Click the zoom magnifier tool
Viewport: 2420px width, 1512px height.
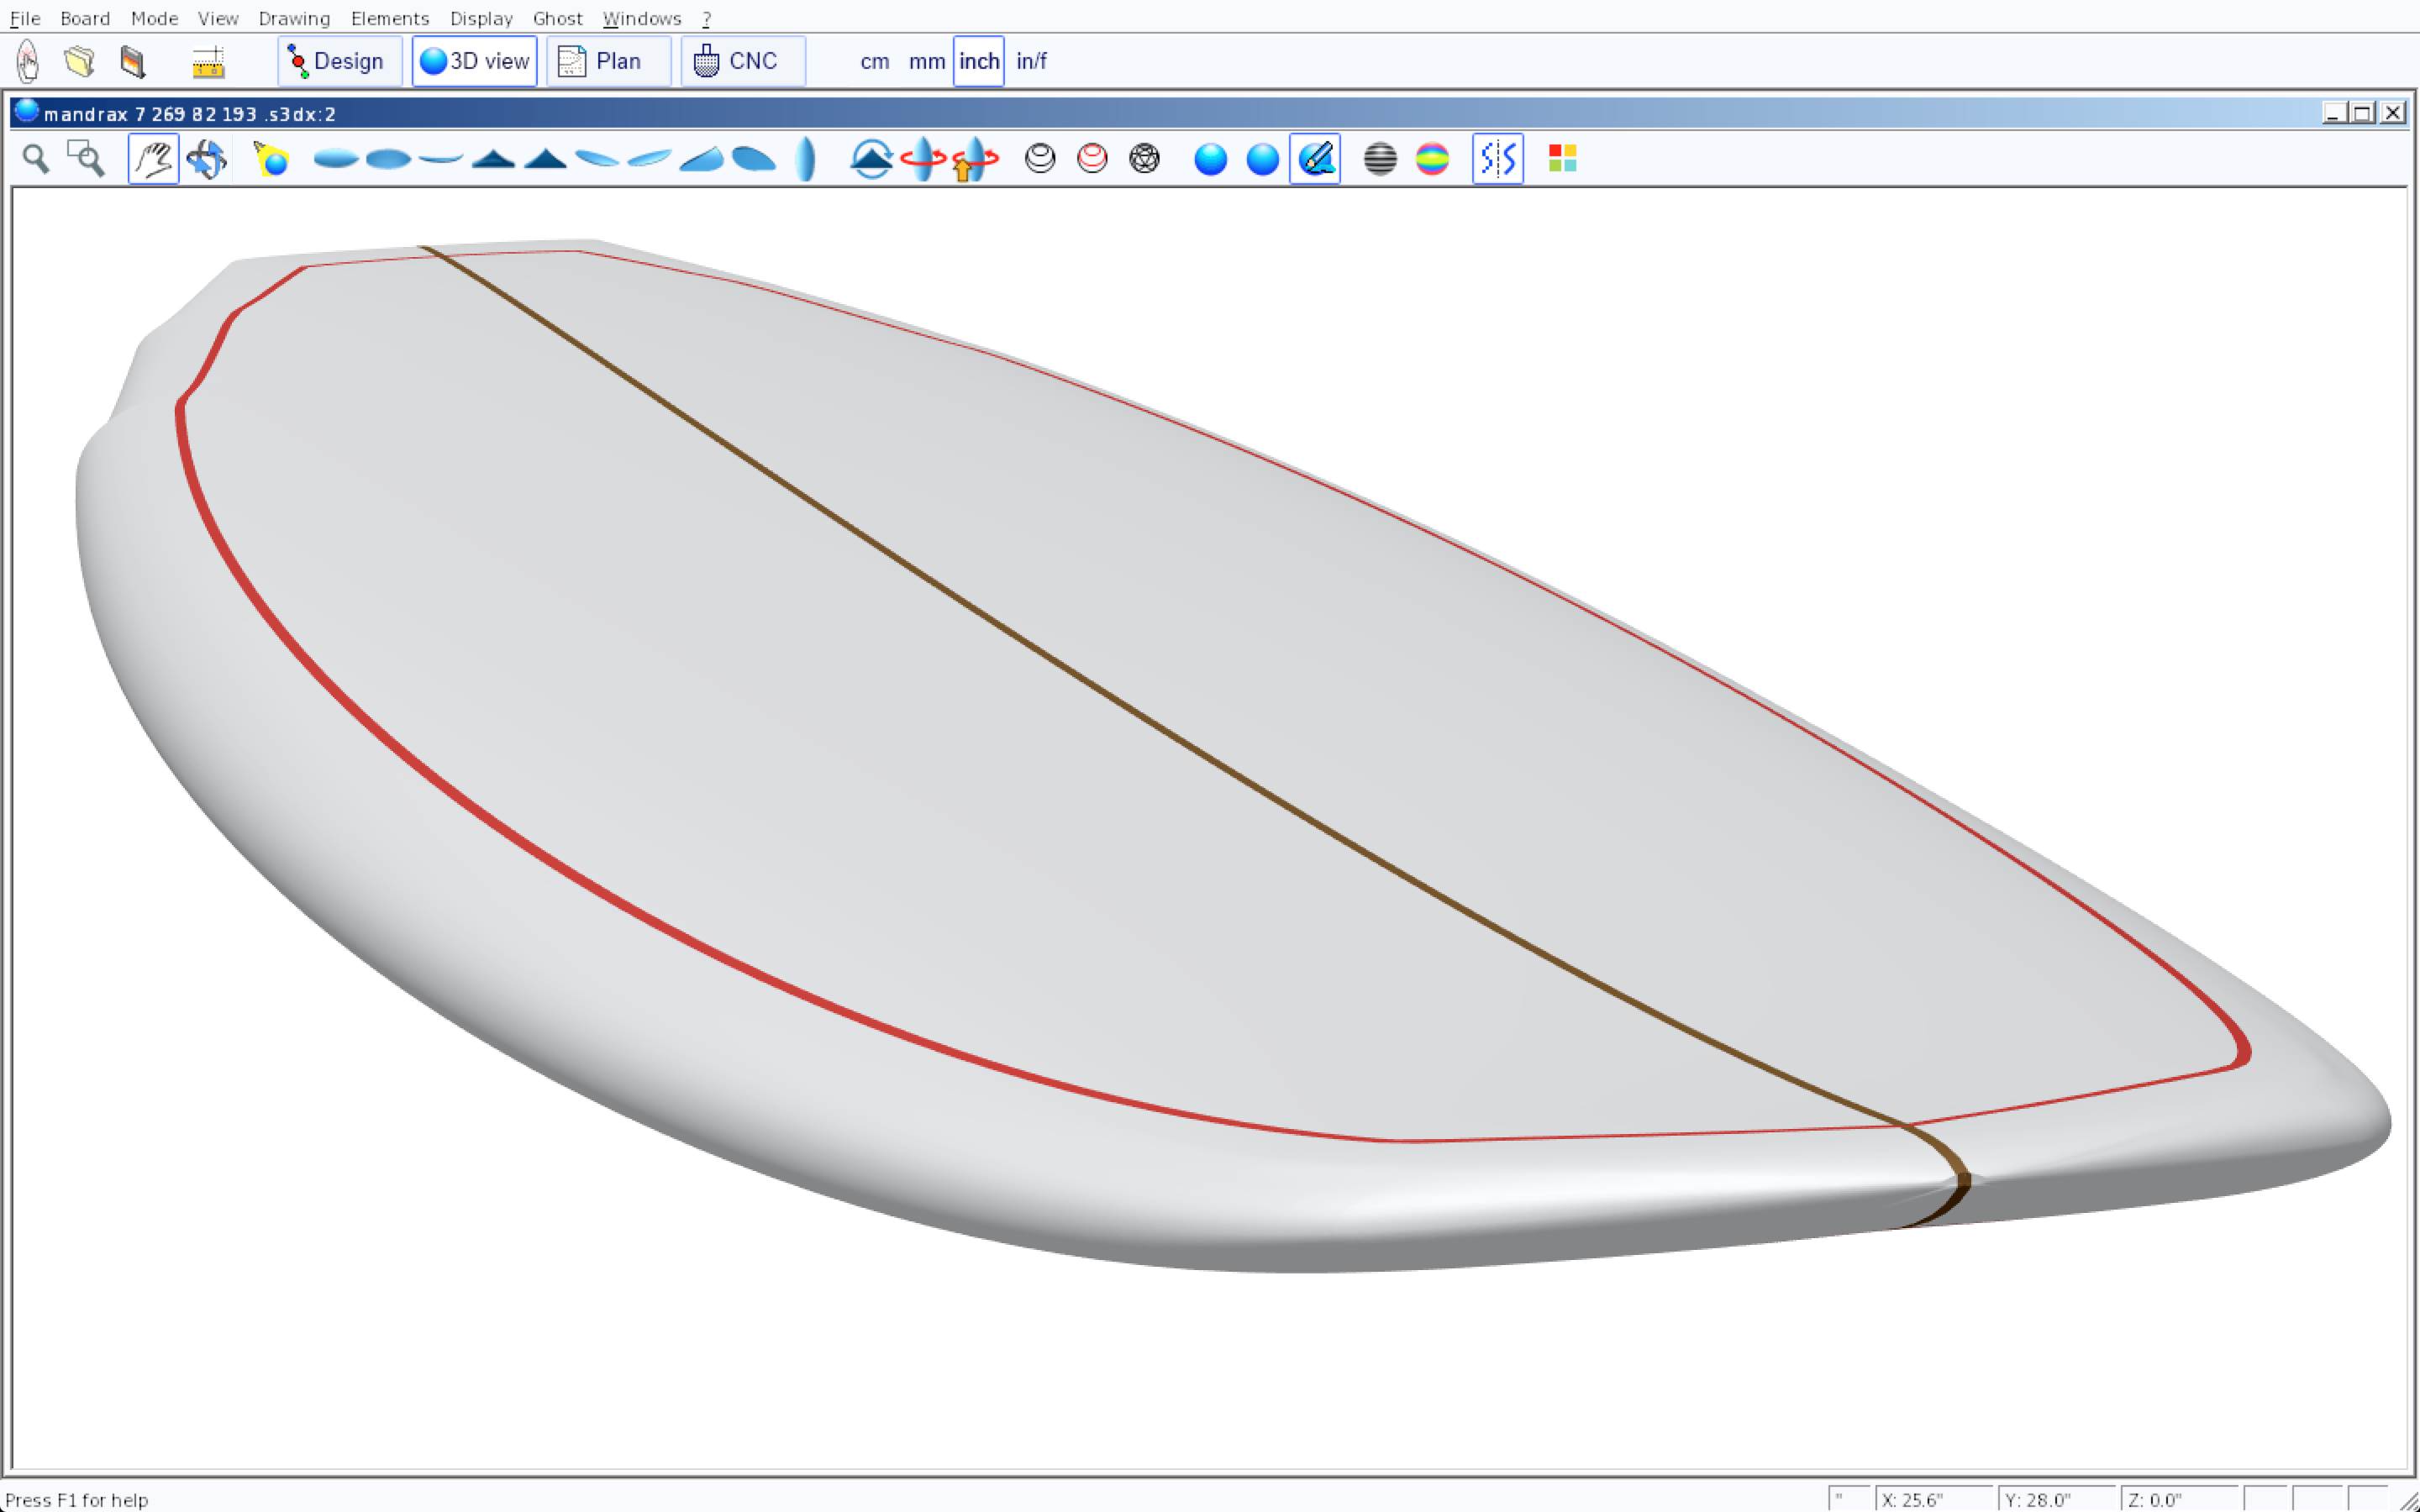point(36,159)
